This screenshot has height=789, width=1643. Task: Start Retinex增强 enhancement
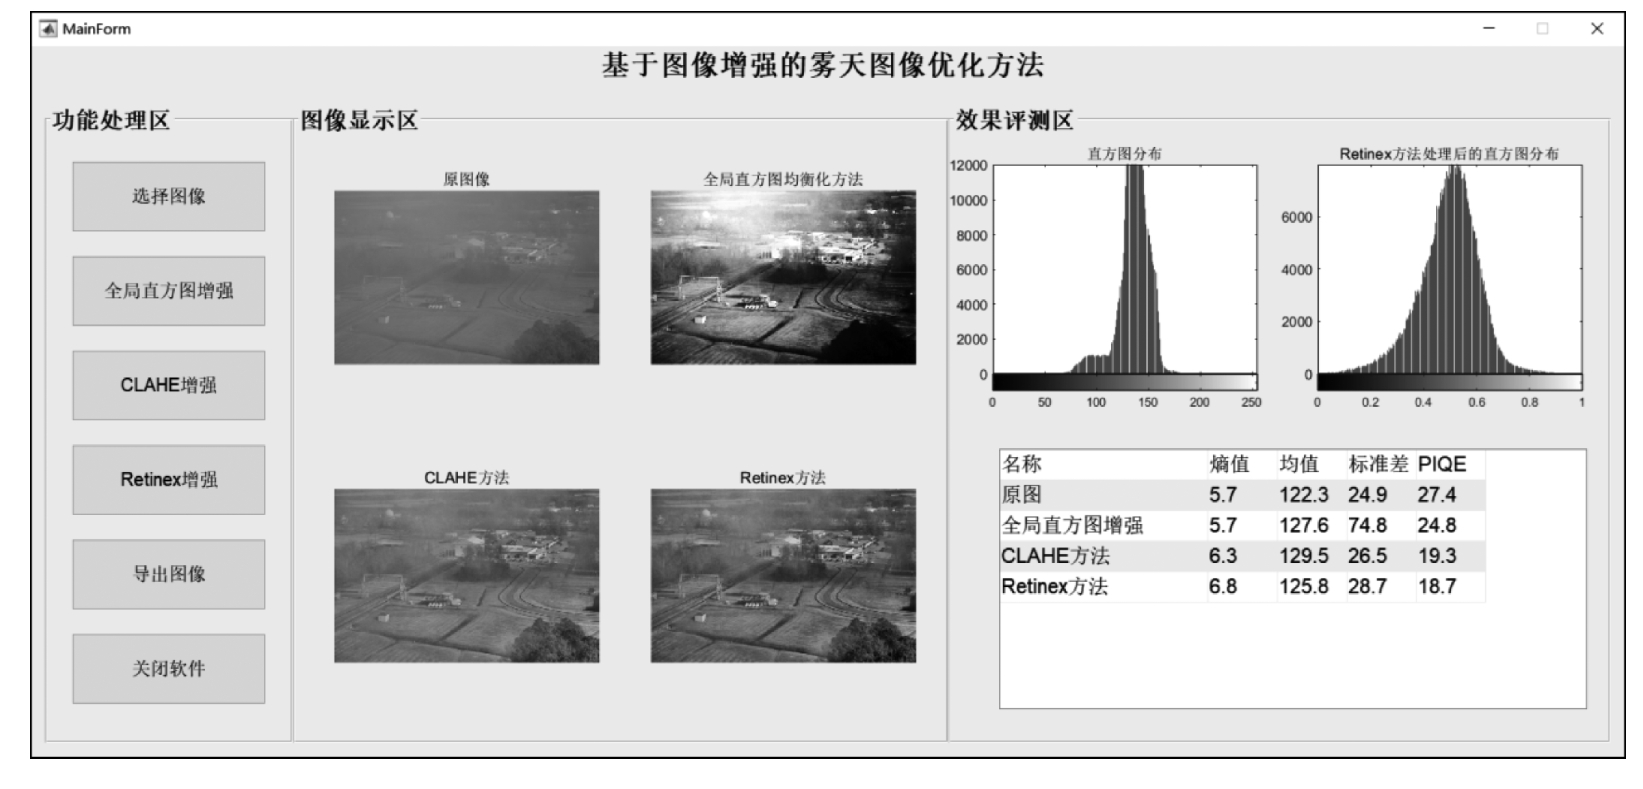click(168, 480)
